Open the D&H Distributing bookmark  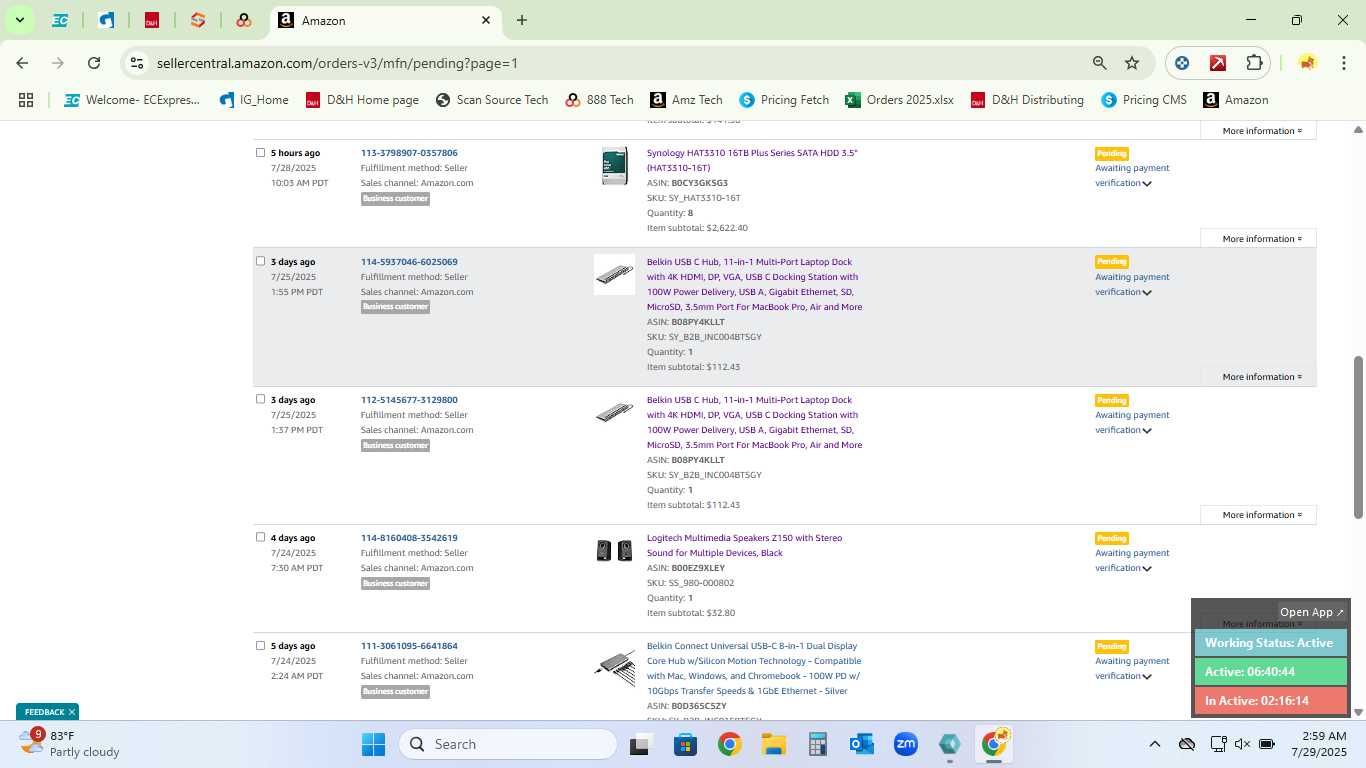pyautogui.click(x=1027, y=100)
